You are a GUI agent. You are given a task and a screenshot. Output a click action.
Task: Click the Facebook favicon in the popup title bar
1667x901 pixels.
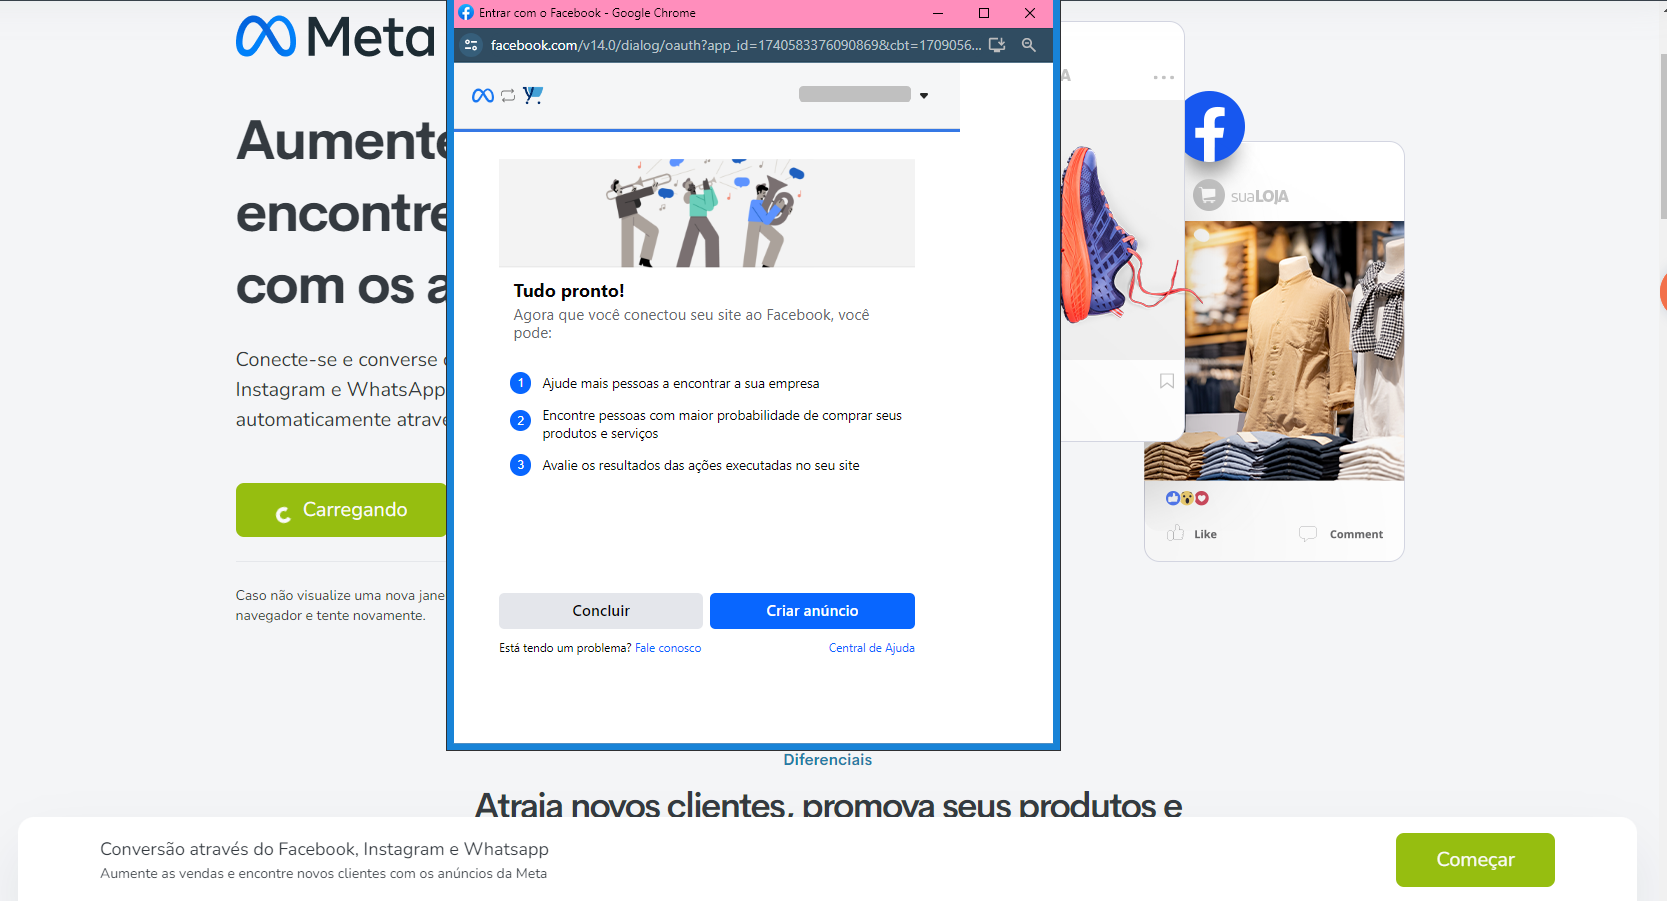[466, 13]
